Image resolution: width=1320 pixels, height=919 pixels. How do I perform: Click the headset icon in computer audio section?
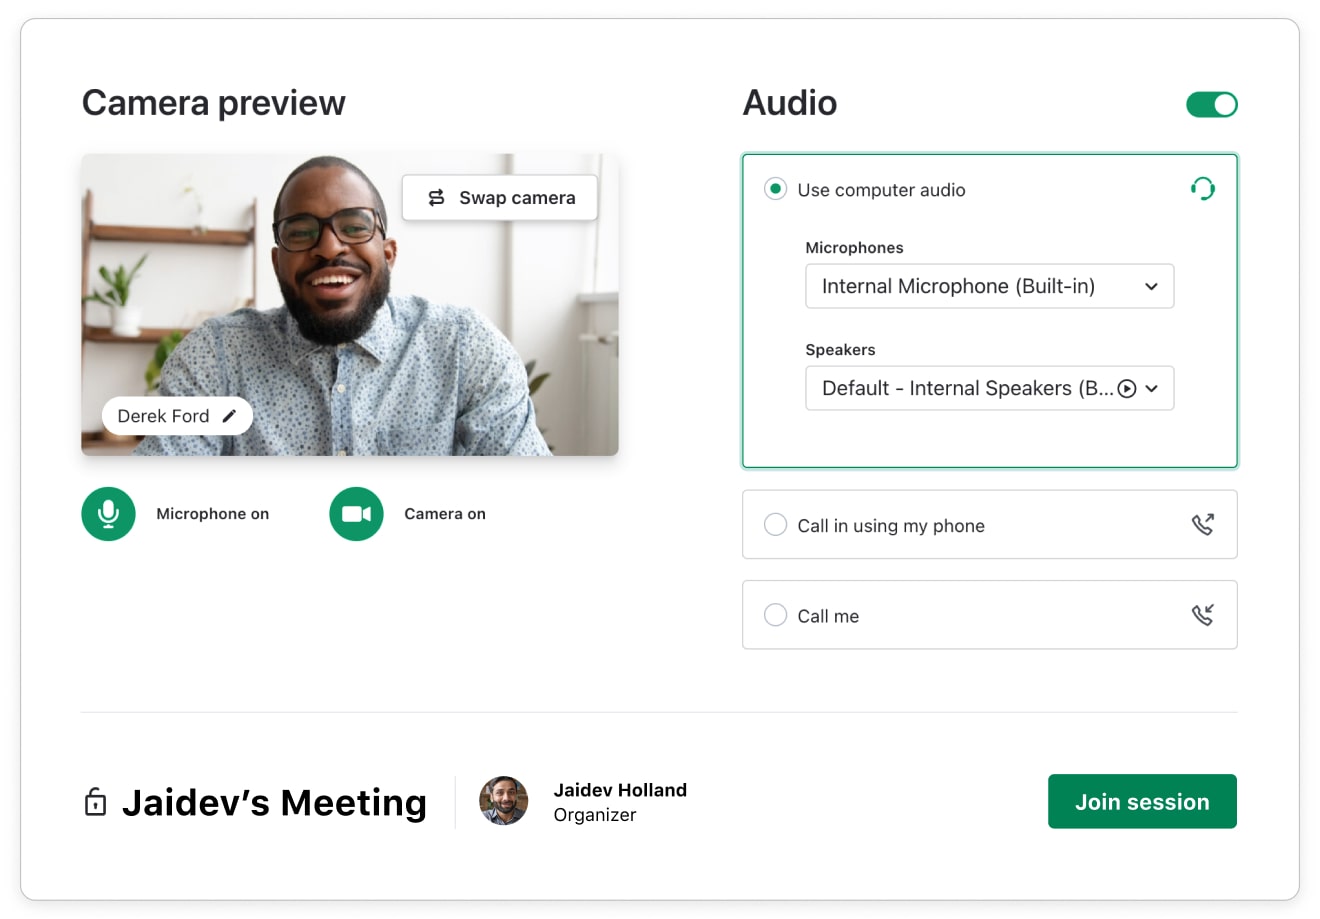pyautogui.click(x=1203, y=188)
